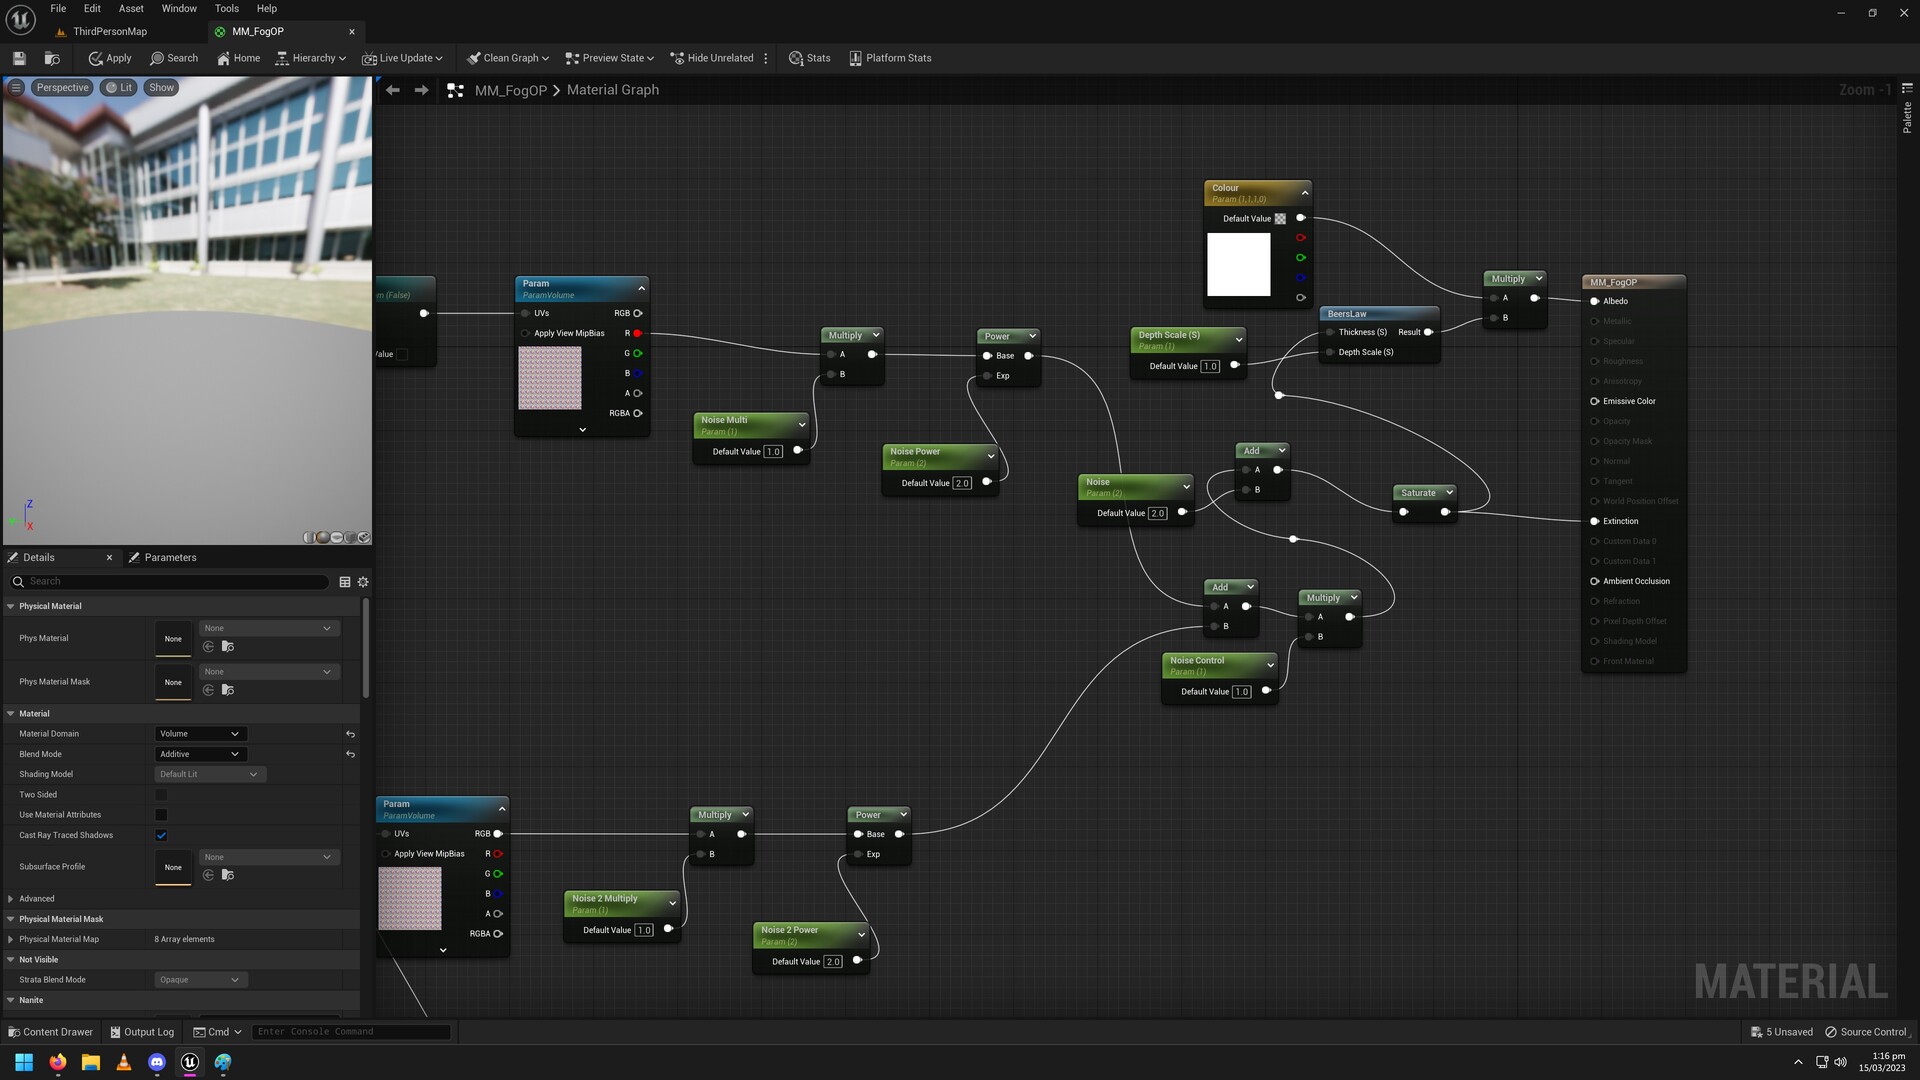Enable the Two Sided checkbox
The width and height of the screenshot is (1920, 1080).
(160, 794)
